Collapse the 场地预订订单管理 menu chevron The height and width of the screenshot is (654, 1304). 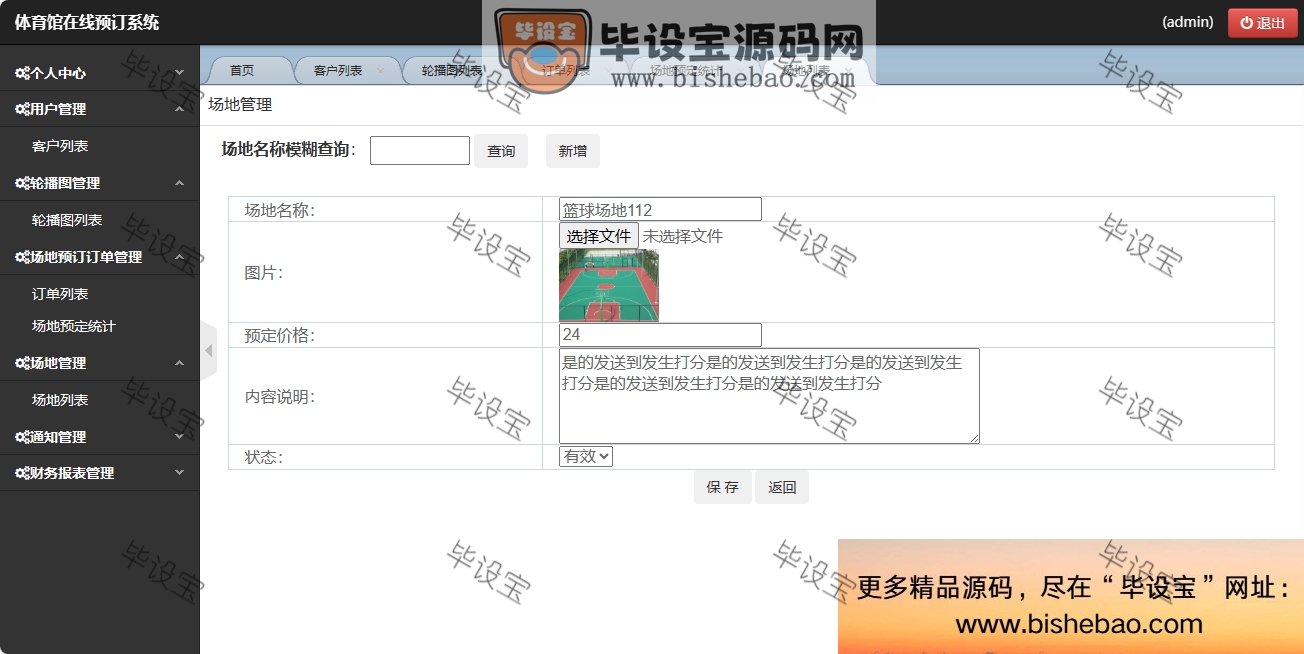[x=179, y=257]
